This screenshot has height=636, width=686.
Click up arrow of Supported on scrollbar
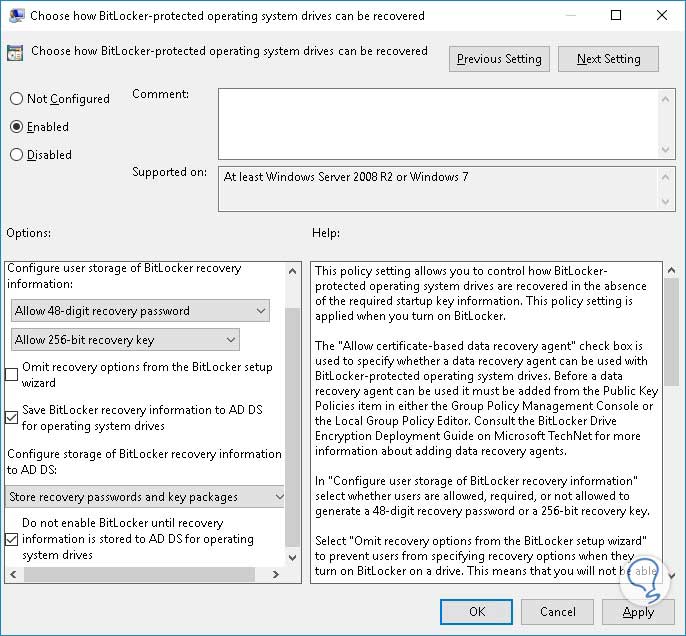pos(665,177)
